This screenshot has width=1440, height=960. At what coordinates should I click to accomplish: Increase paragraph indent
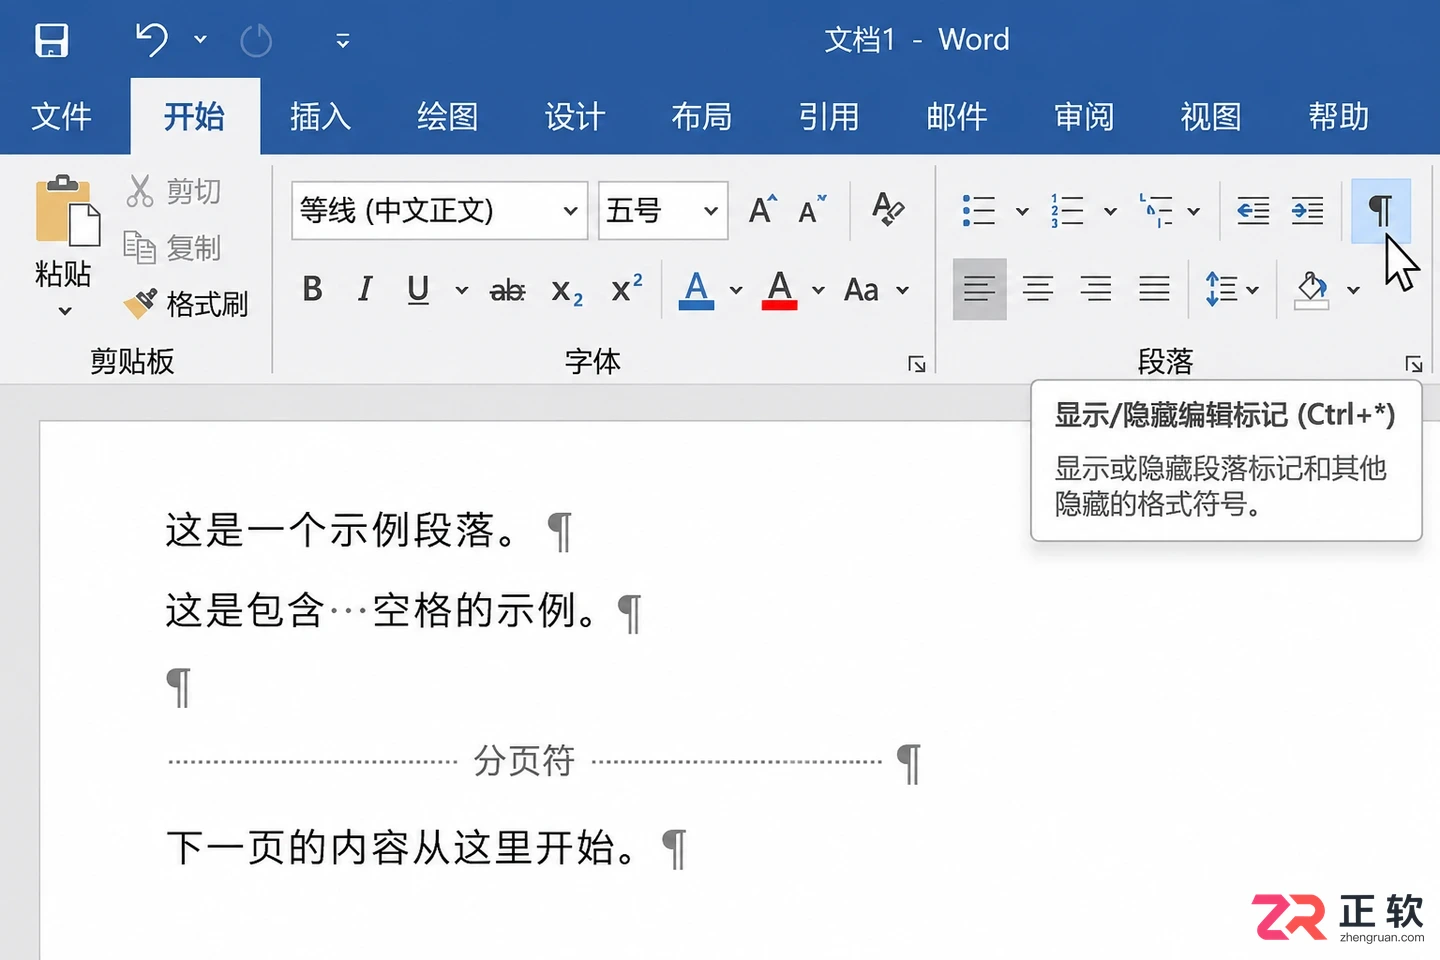pos(1307,210)
